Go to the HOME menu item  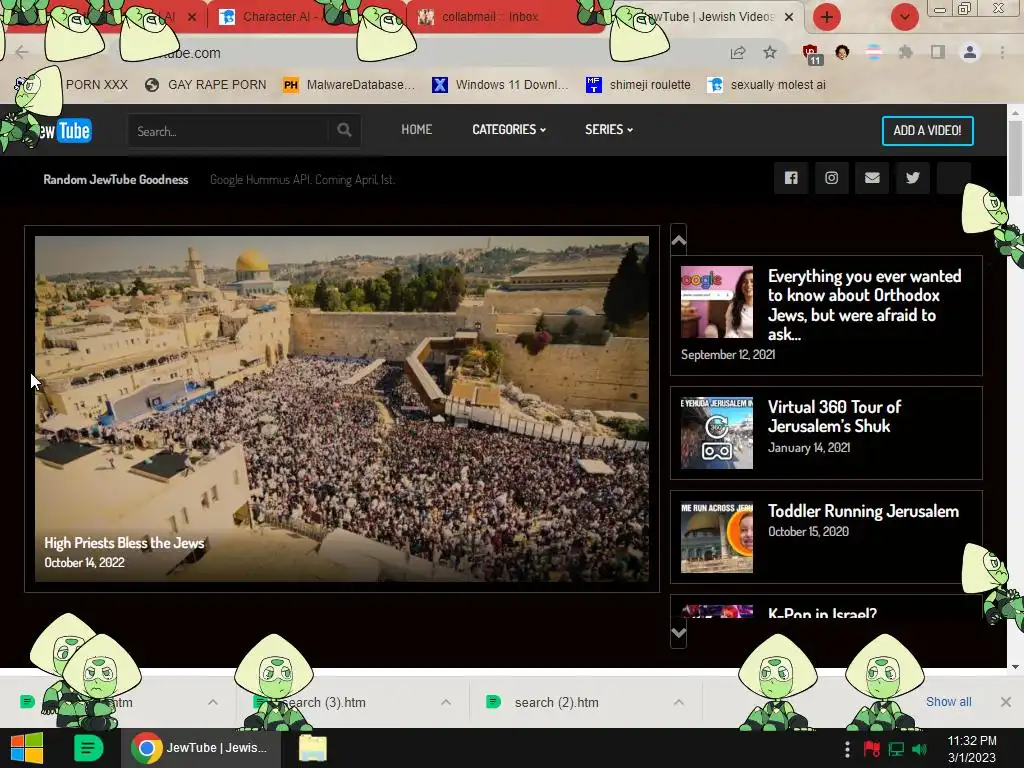click(417, 129)
